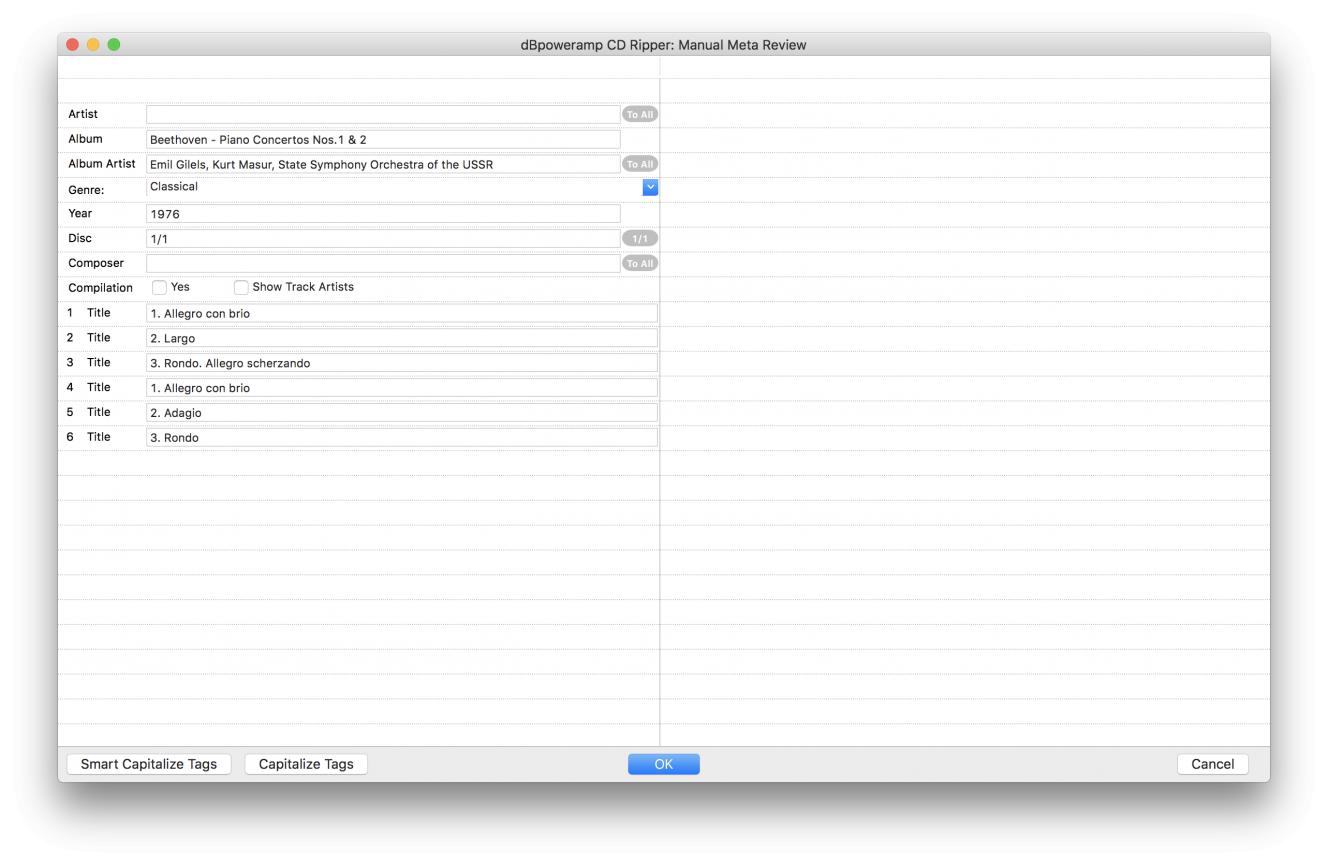Click the Album Artist input field
This screenshot has height=865, width=1328.
383,164
